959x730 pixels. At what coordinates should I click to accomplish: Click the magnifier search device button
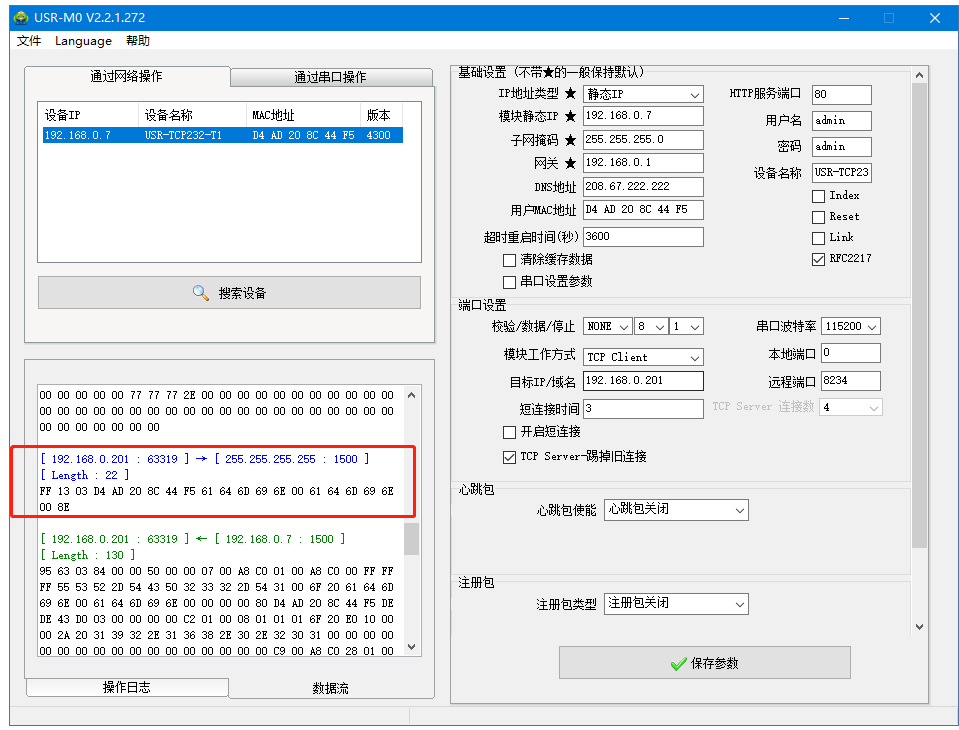pos(229,293)
